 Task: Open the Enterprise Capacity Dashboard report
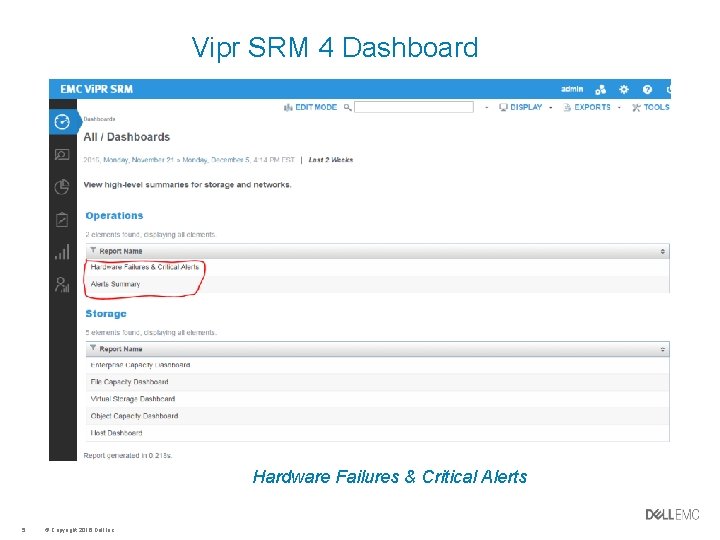(x=140, y=365)
